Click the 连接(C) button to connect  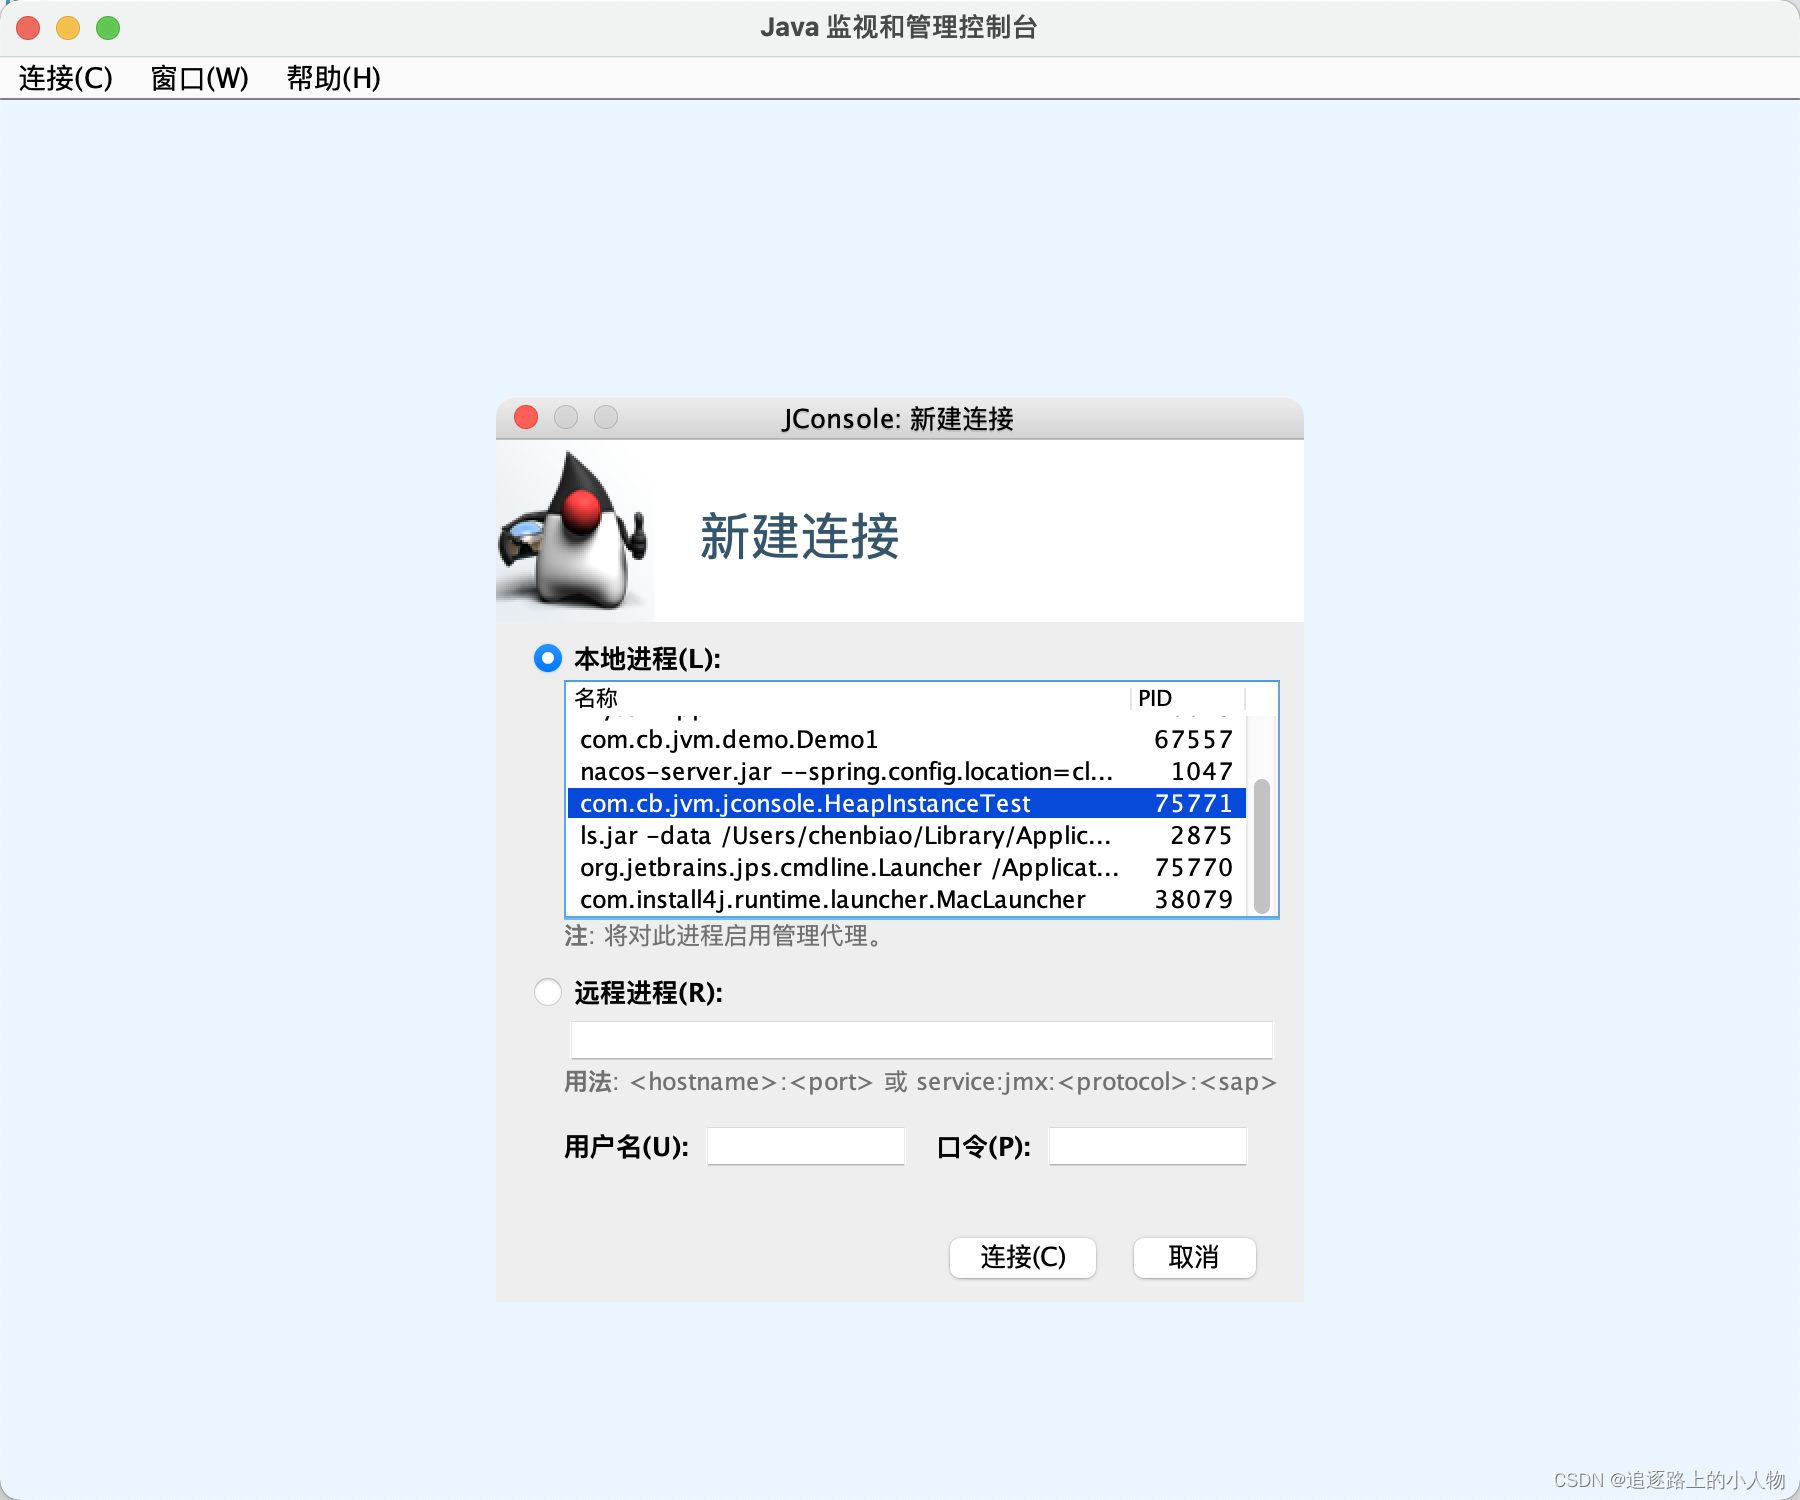[x=1022, y=1258]
